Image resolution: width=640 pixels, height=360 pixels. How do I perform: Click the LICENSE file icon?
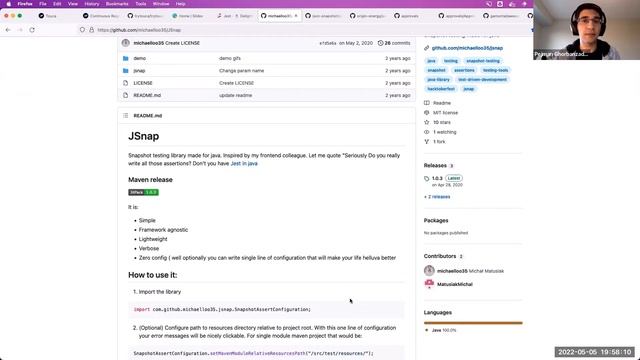pyautogui.click(x=126, y=83)
